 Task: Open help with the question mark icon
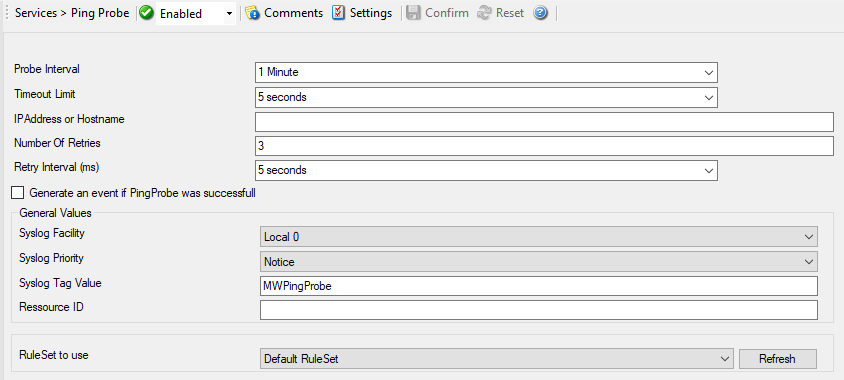click(540, 13)
